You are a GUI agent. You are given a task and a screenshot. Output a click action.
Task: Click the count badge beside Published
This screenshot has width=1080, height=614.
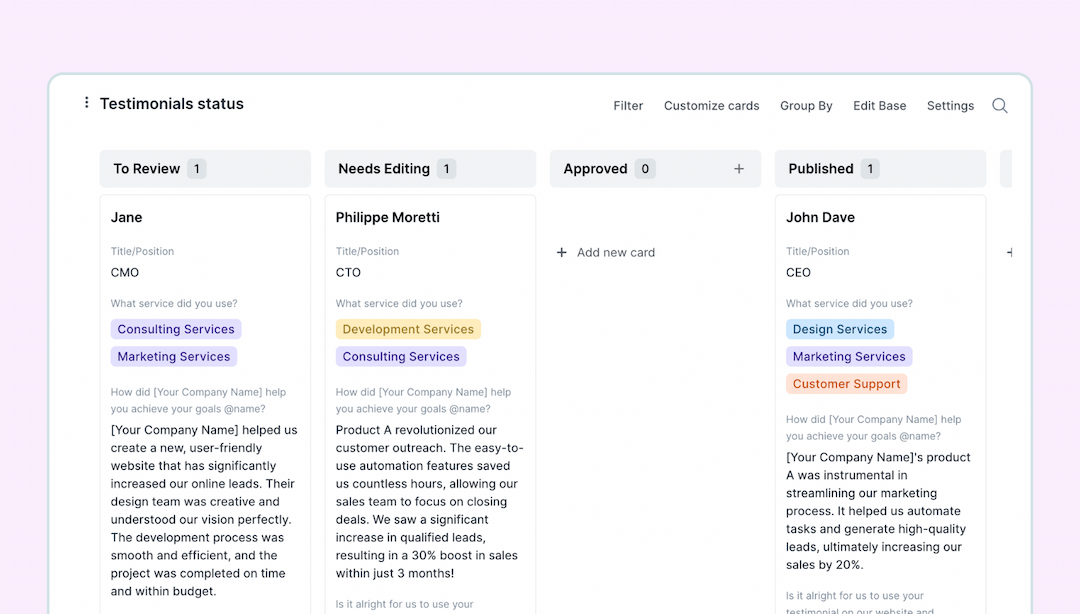(x=870, y=168)
